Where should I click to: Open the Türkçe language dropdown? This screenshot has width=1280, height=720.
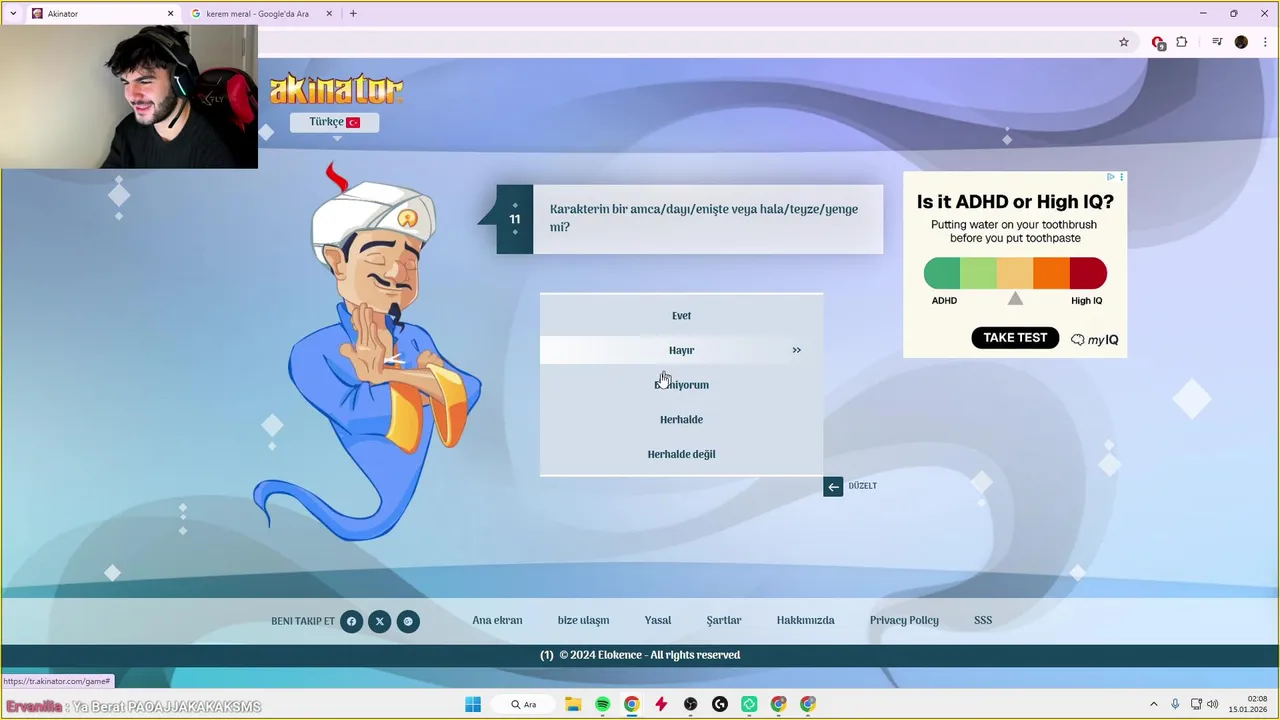[334, 122]
